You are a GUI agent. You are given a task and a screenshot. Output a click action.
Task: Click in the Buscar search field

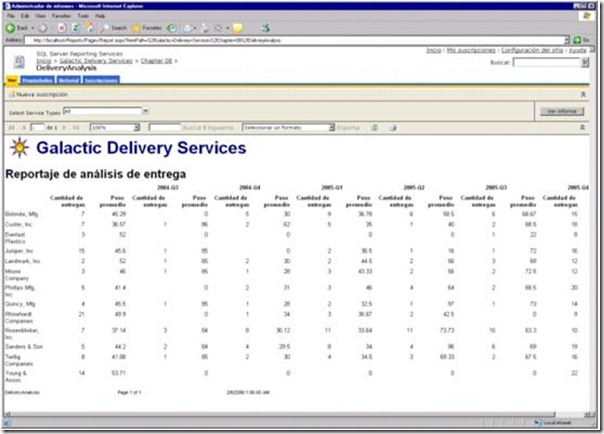tap(547, 62)
